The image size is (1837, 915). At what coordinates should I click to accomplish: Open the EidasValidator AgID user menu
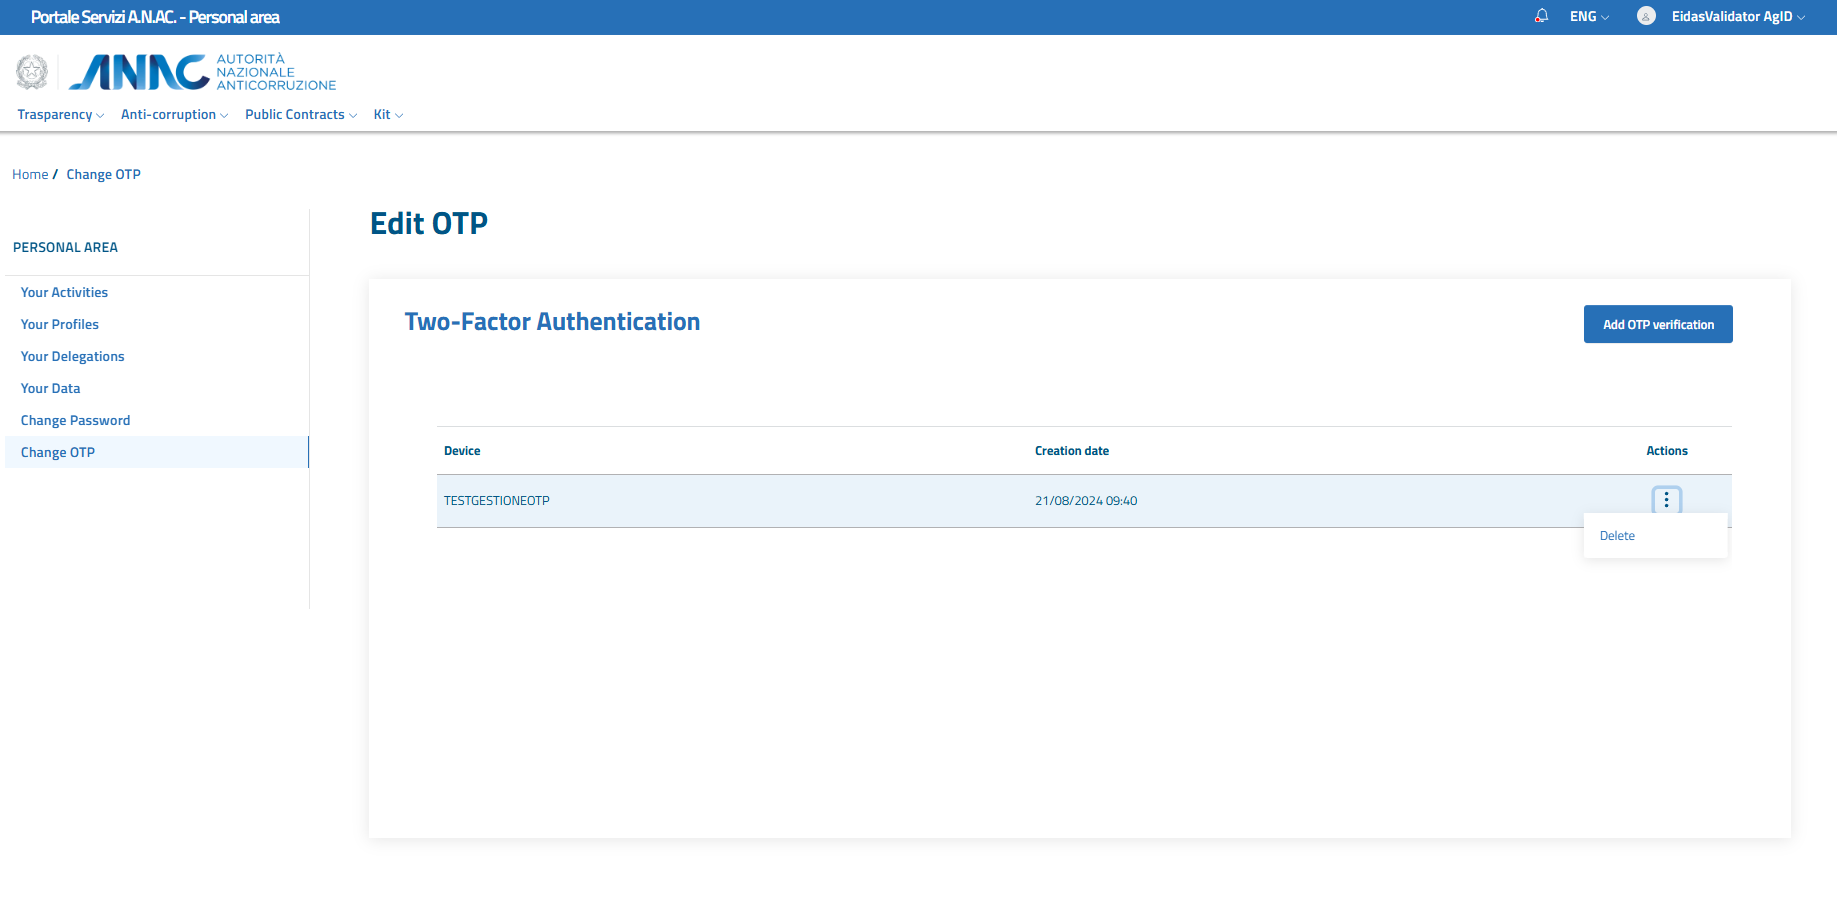[x=1737, y=17]
